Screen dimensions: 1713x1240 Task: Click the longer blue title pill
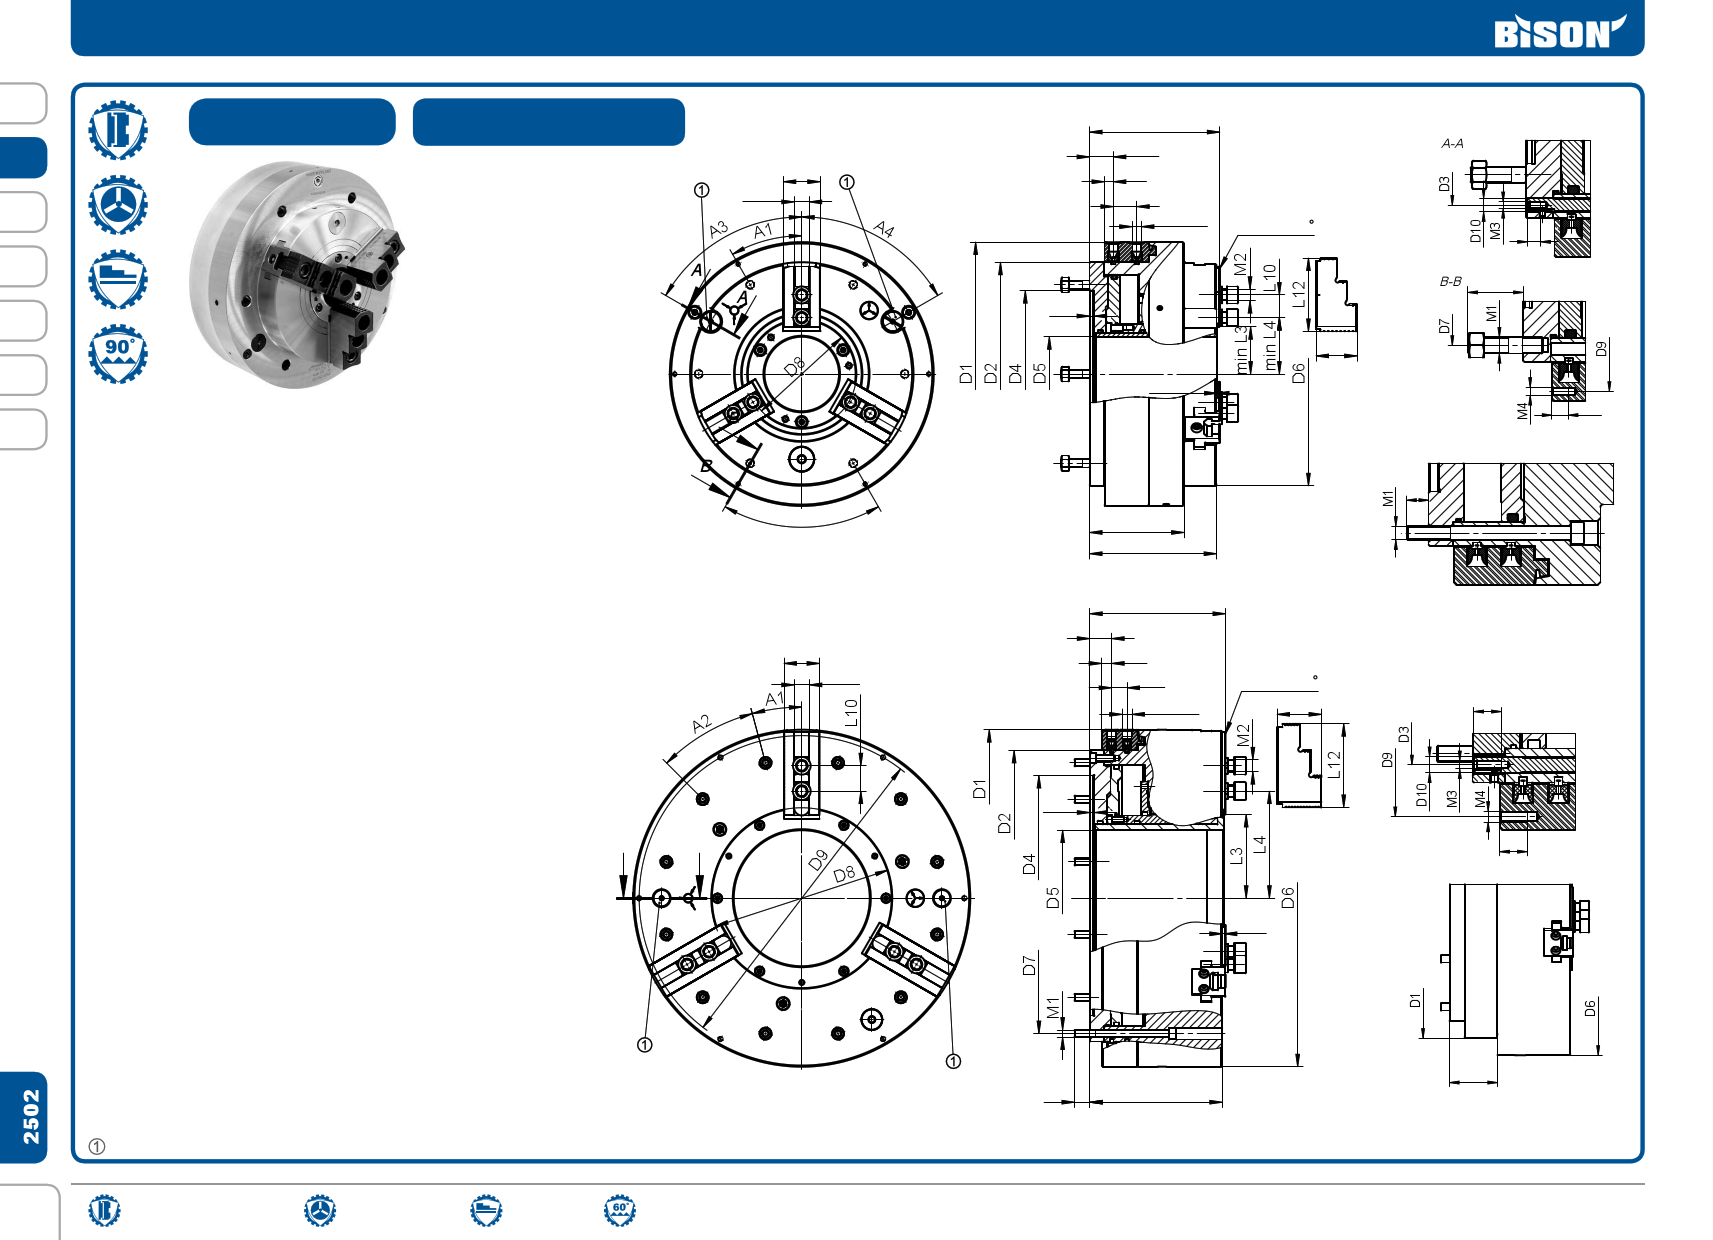click(548, 122)
